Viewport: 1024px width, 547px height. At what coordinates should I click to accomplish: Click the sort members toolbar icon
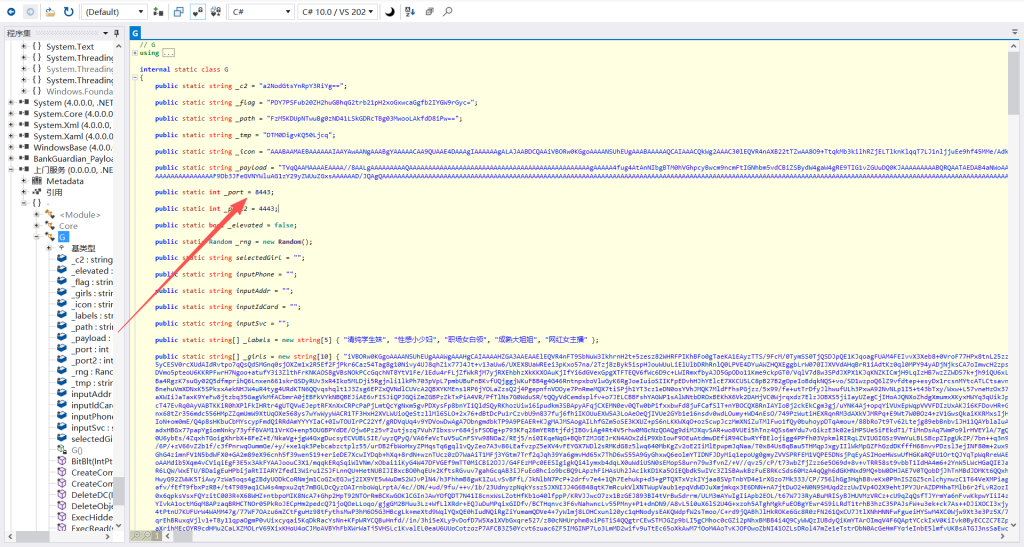click(409, 12)
